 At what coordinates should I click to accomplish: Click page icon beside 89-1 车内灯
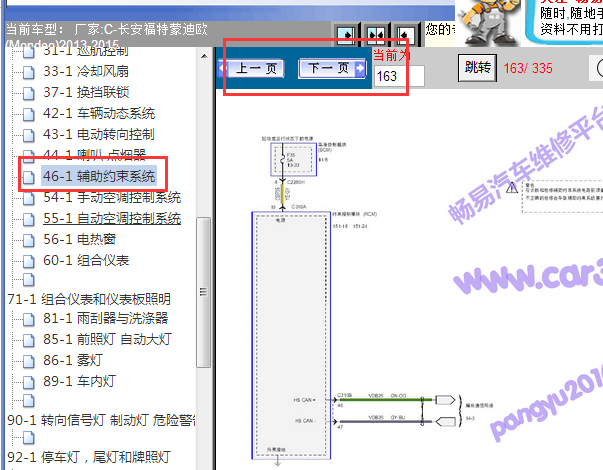tap(28, 382)
